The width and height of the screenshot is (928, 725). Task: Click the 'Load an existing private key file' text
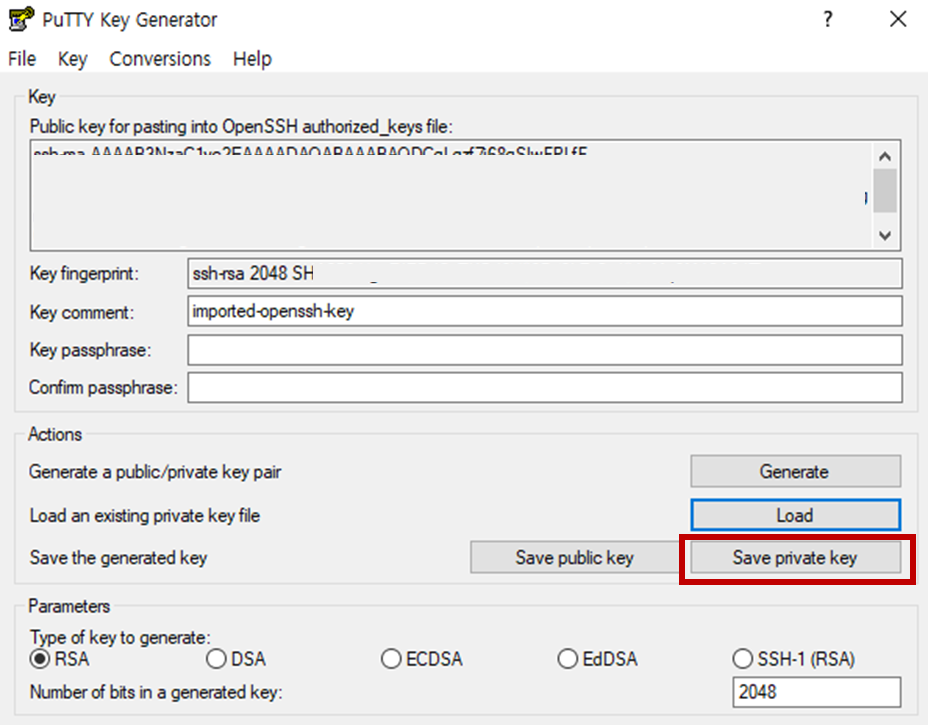[x=145, y=515]
